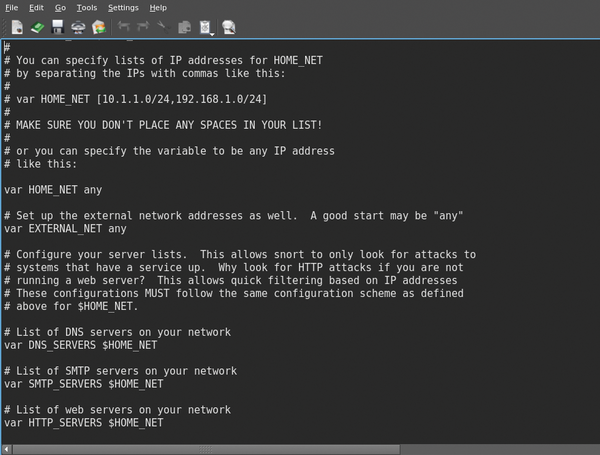Image resolution: width=600 pixels, height=455 pixels.
Task: Click the '# like this:' comment line
Action: click(41, 164)
